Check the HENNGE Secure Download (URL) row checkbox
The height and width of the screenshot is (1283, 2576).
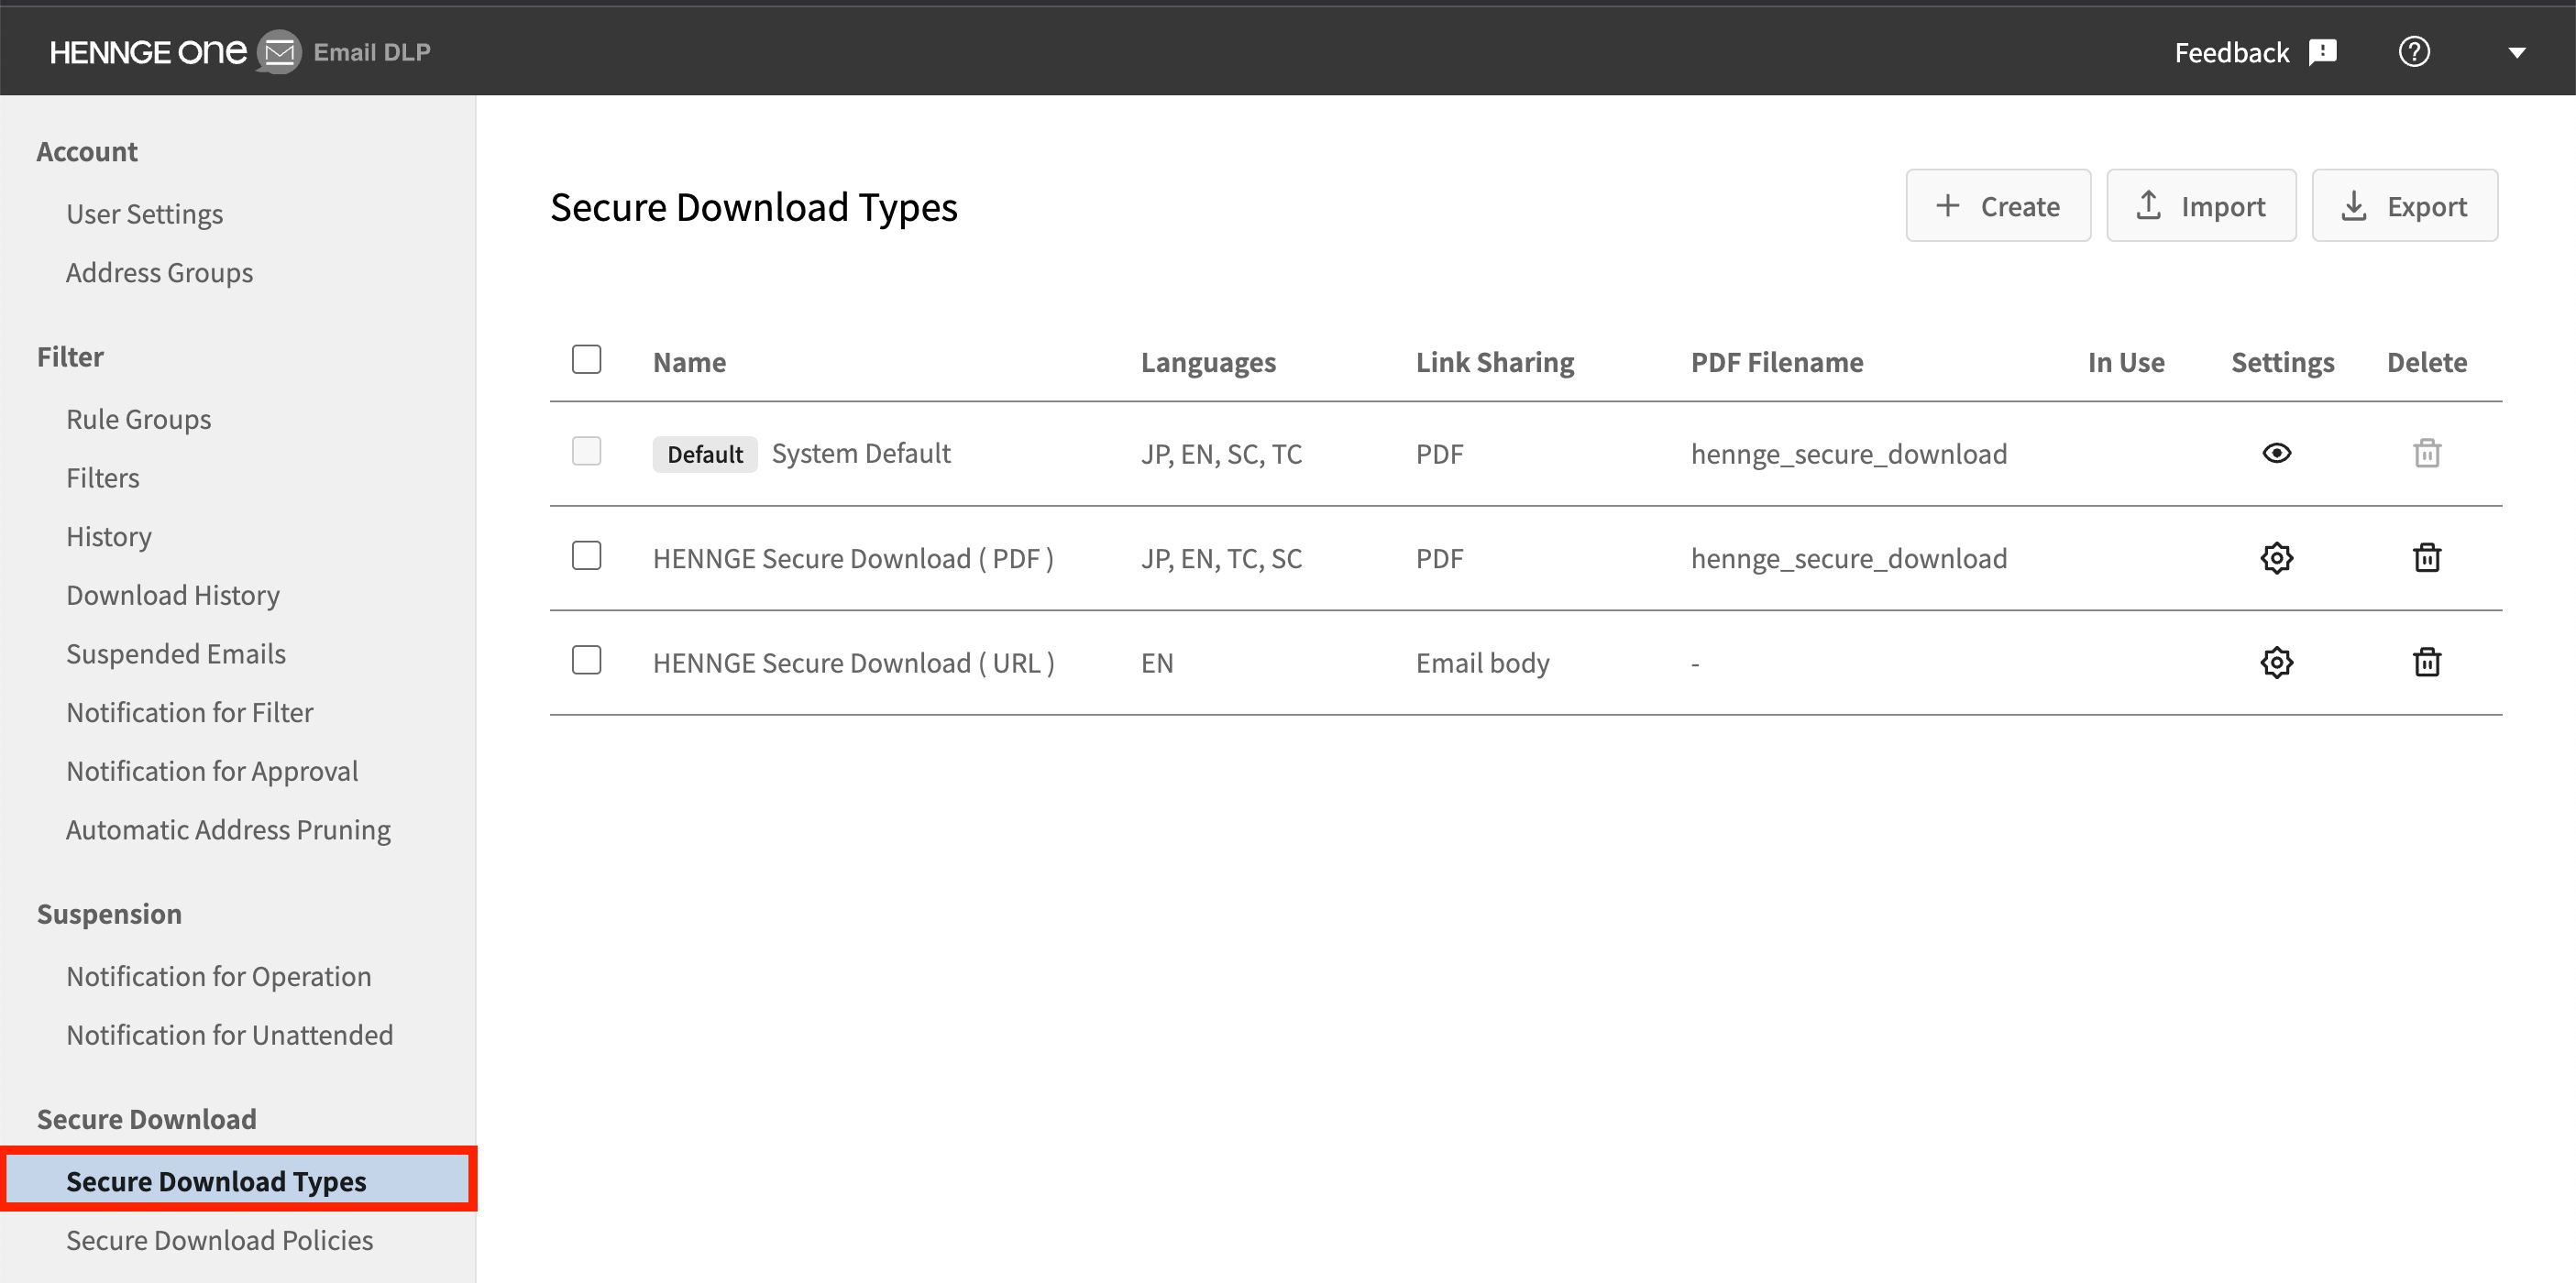[586, 660]
